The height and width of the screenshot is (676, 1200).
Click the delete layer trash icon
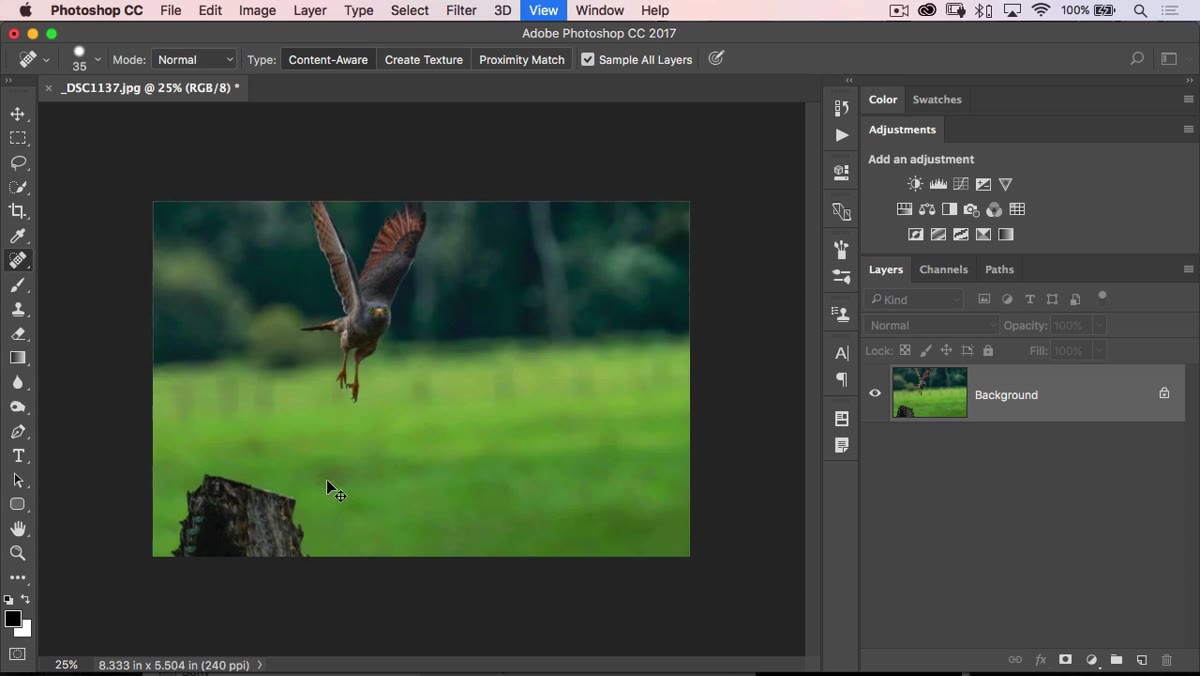[x=1166, y=660]
